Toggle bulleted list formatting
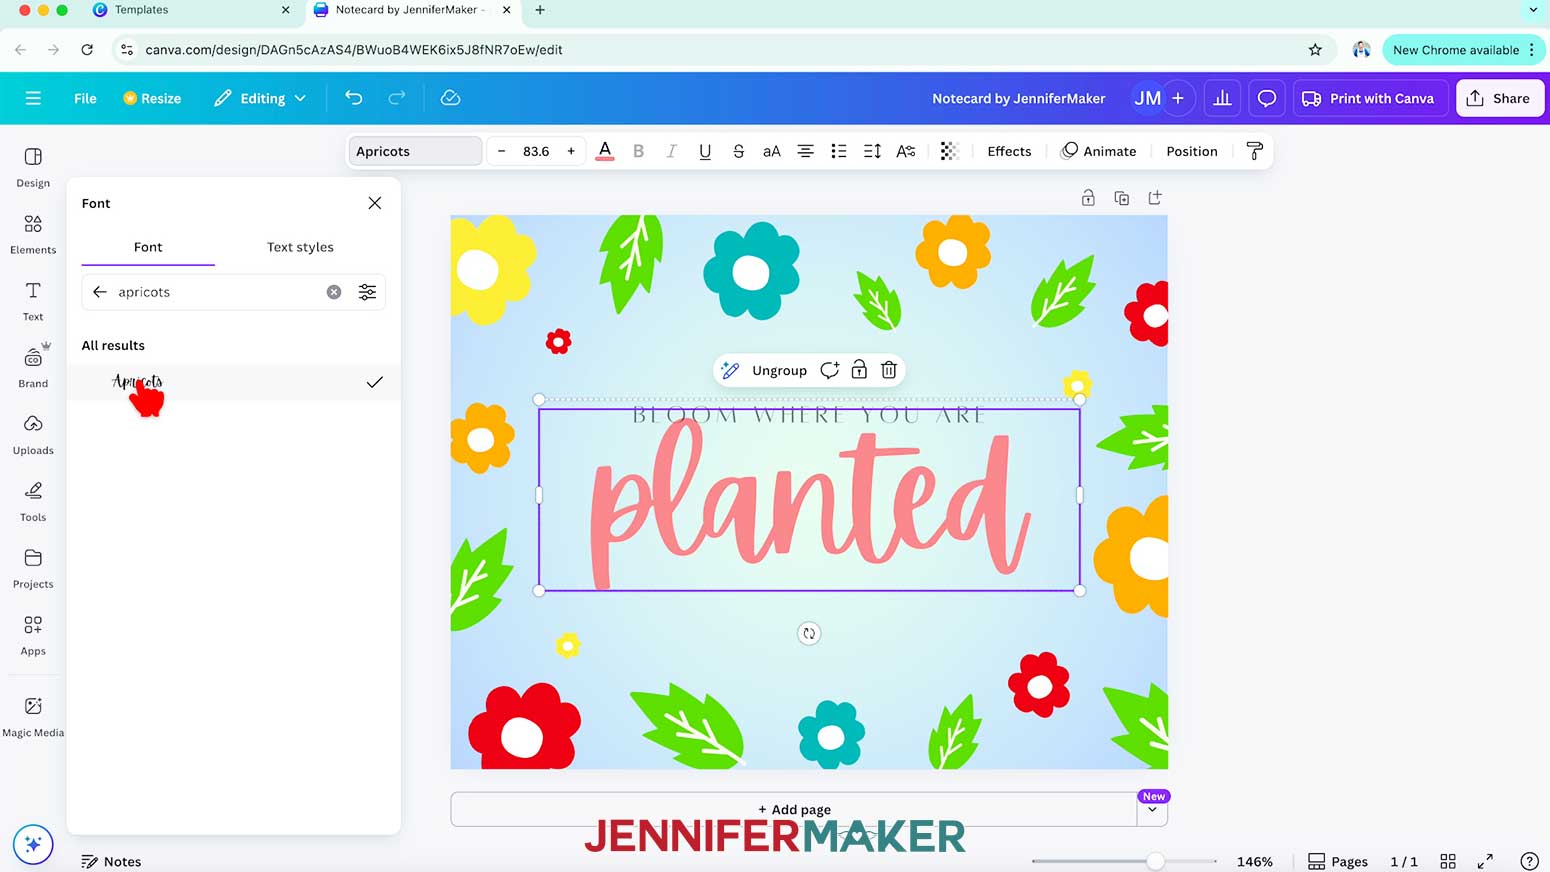Viewport: 1550px width, 872px height. tap(839, 151)
